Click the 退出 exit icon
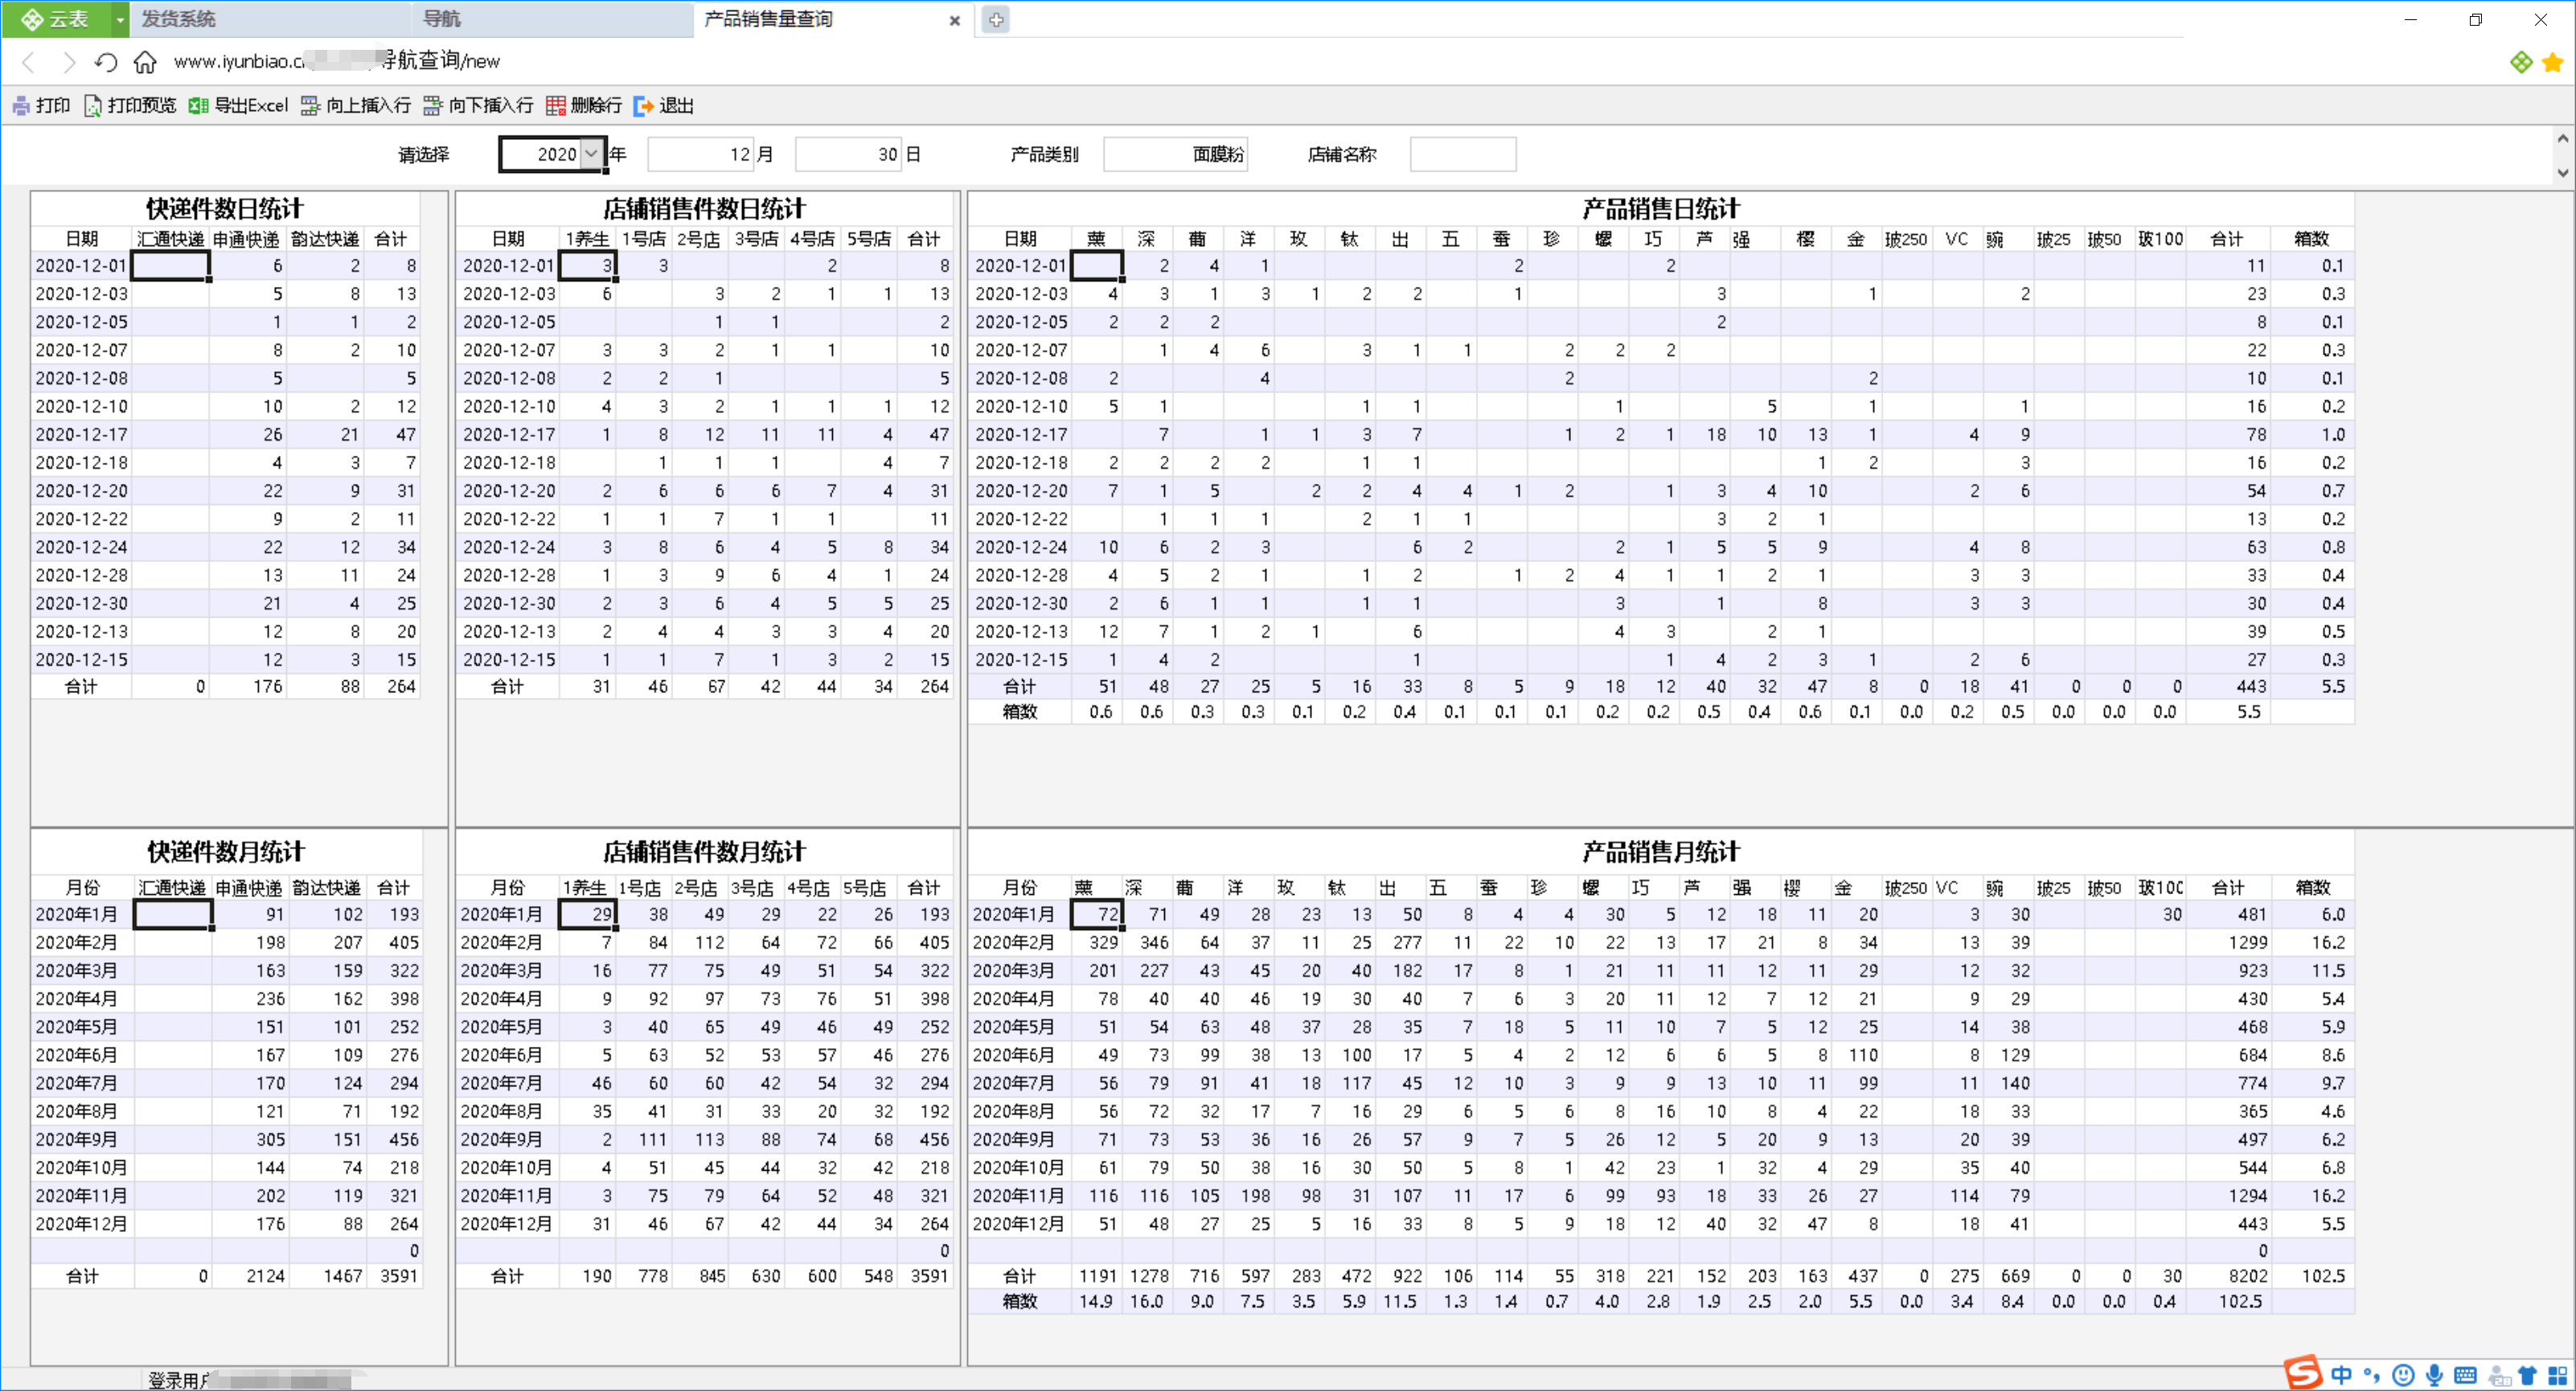Image resolution: width=2576 pixels, height=1391 pixels. point(644,105)
